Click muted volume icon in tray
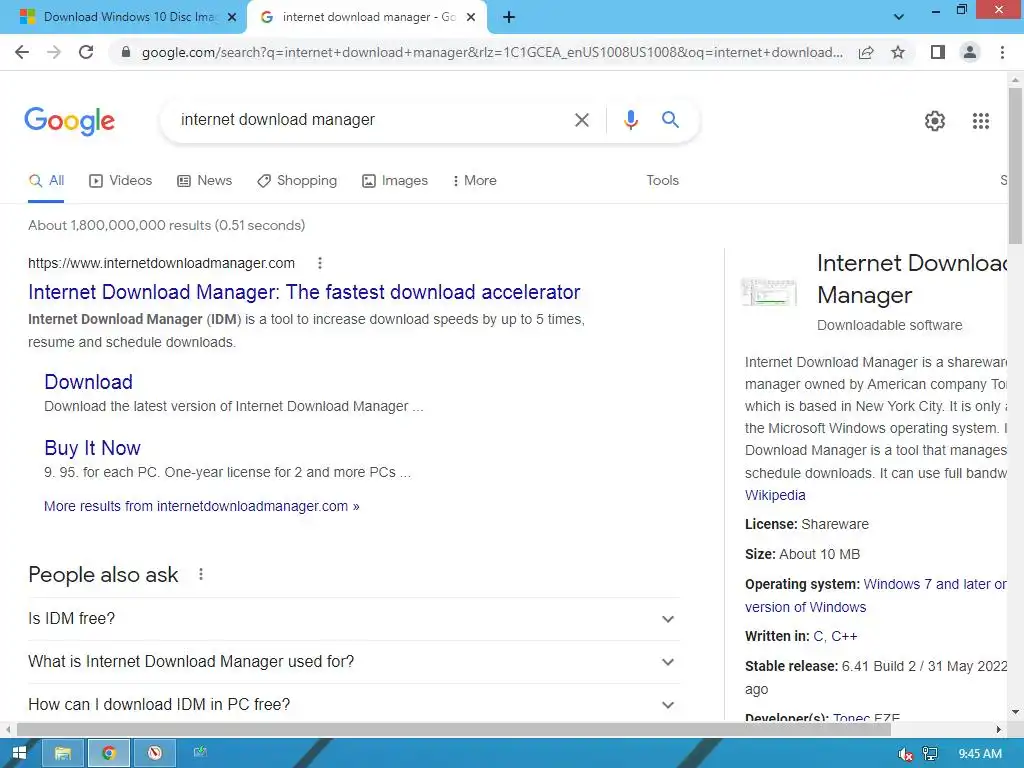Screen dimensions: 1024x768 [x=905, y=754]
